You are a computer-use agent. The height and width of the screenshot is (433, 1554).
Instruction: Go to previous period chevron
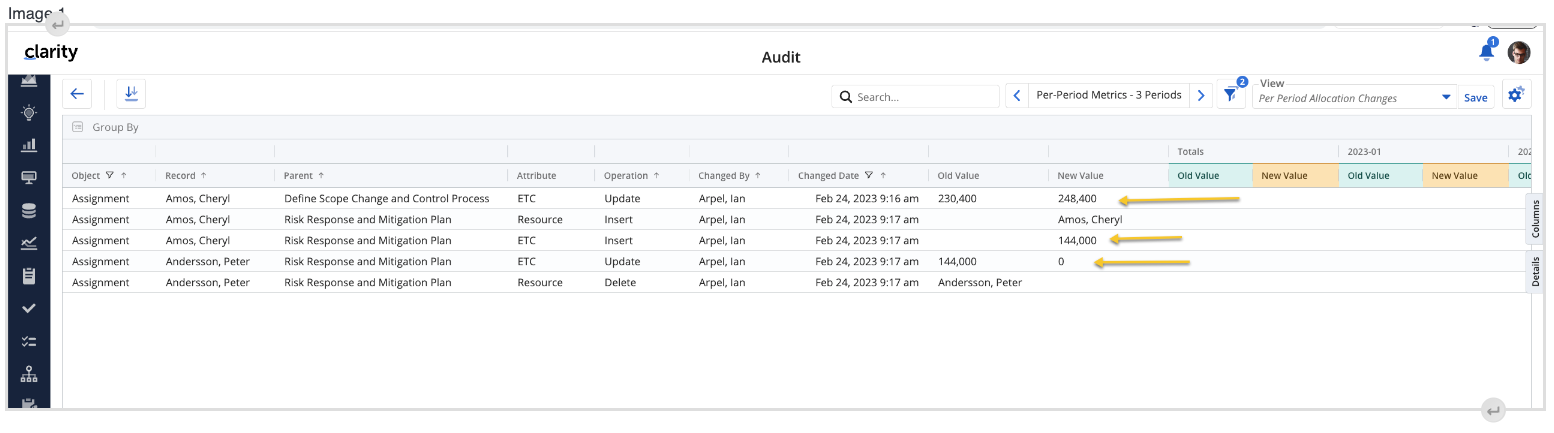(x=1017, y=96)
